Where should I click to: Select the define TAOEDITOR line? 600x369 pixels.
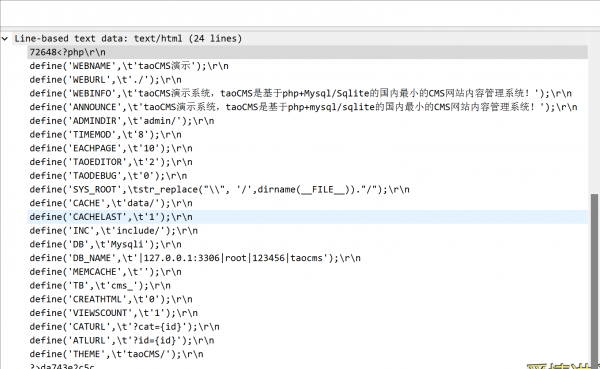pos(111,162)
